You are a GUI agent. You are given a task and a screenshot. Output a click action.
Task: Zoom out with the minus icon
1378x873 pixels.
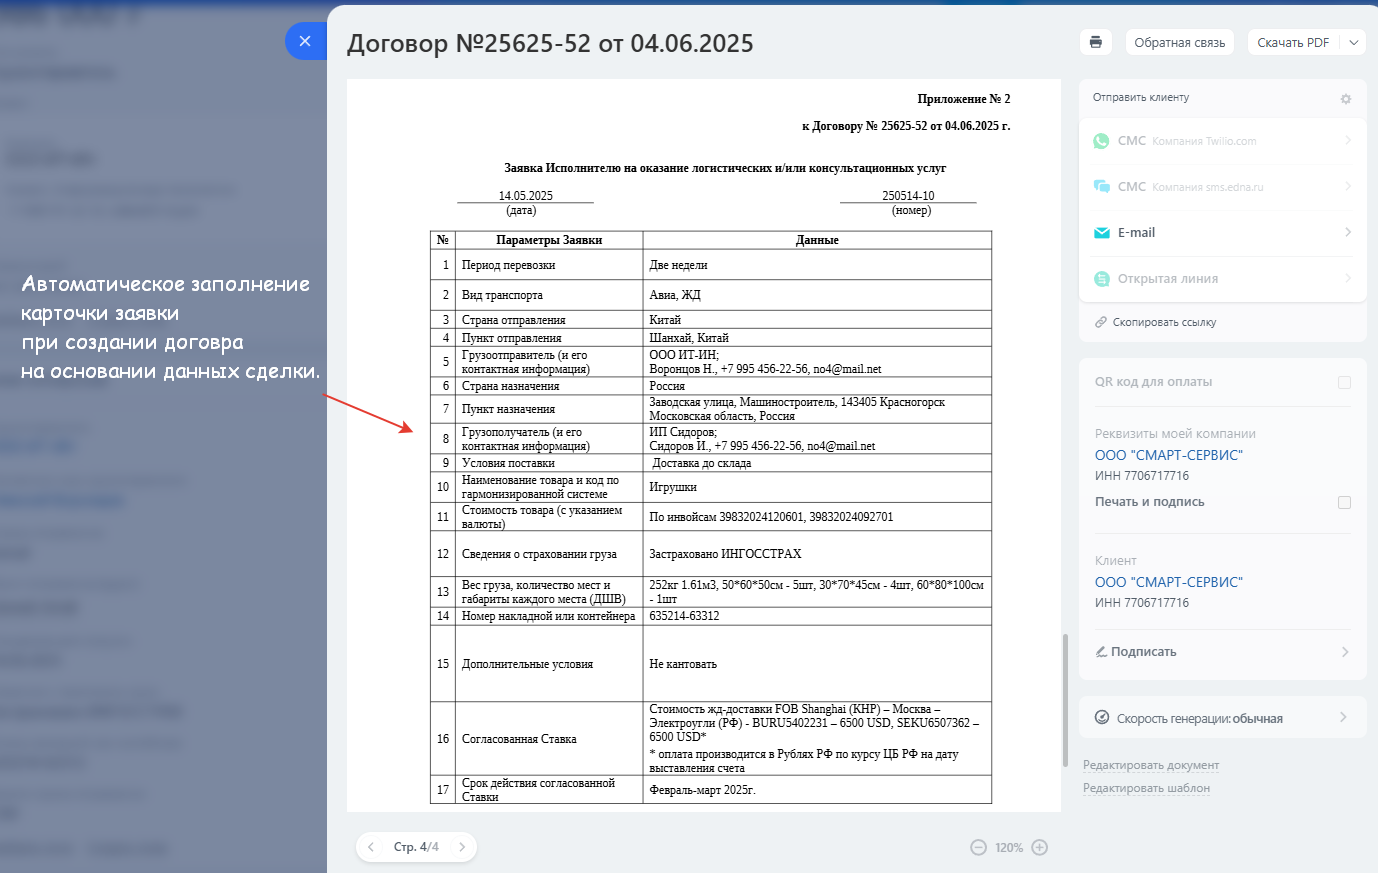(x=978, y=848)
